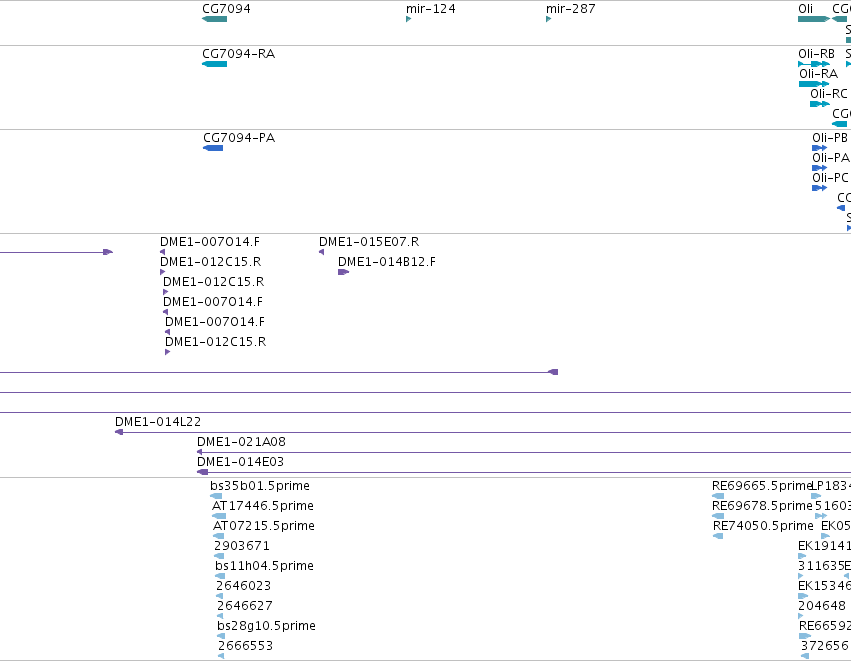Click the AT07215.5prime EST label
This screenshot has width=851, height=661.
[x=264, y=526]
